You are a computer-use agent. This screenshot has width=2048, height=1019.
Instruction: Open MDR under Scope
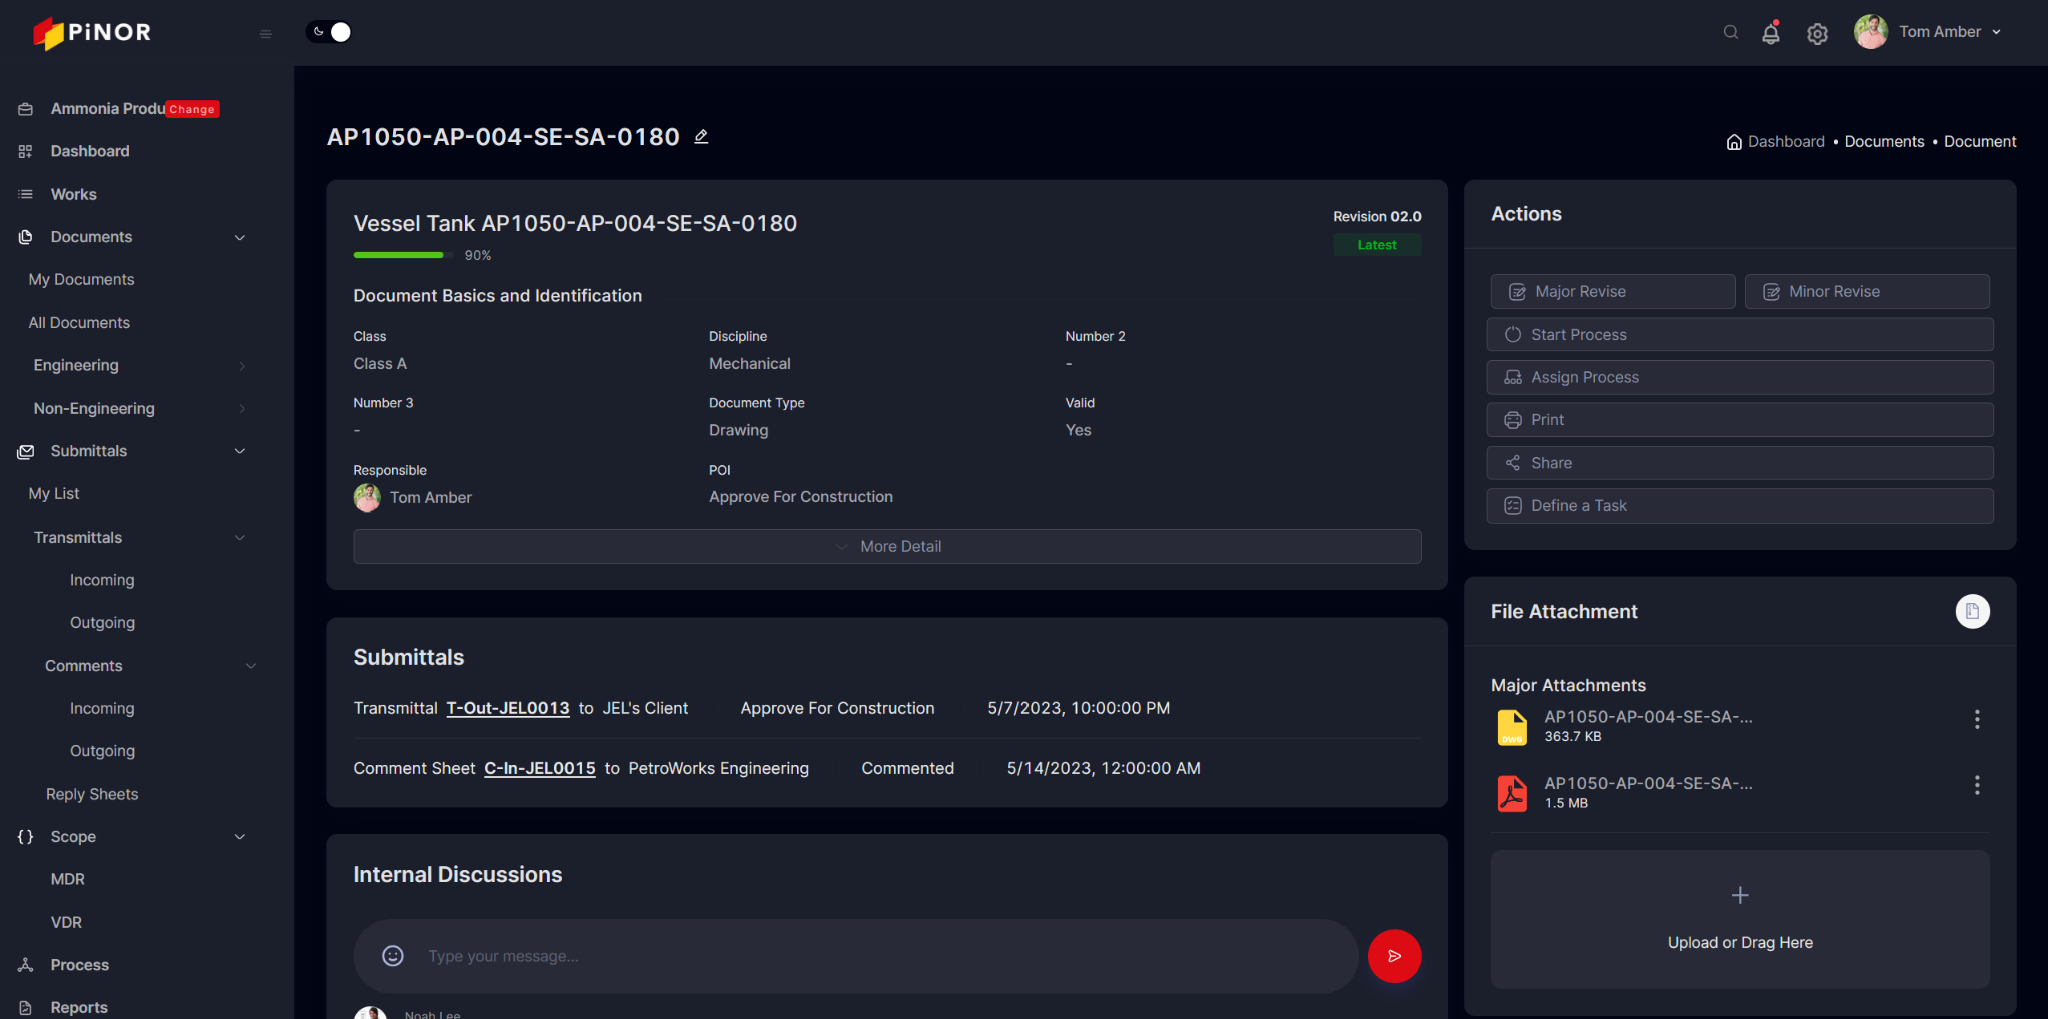[x=68, y=879]
